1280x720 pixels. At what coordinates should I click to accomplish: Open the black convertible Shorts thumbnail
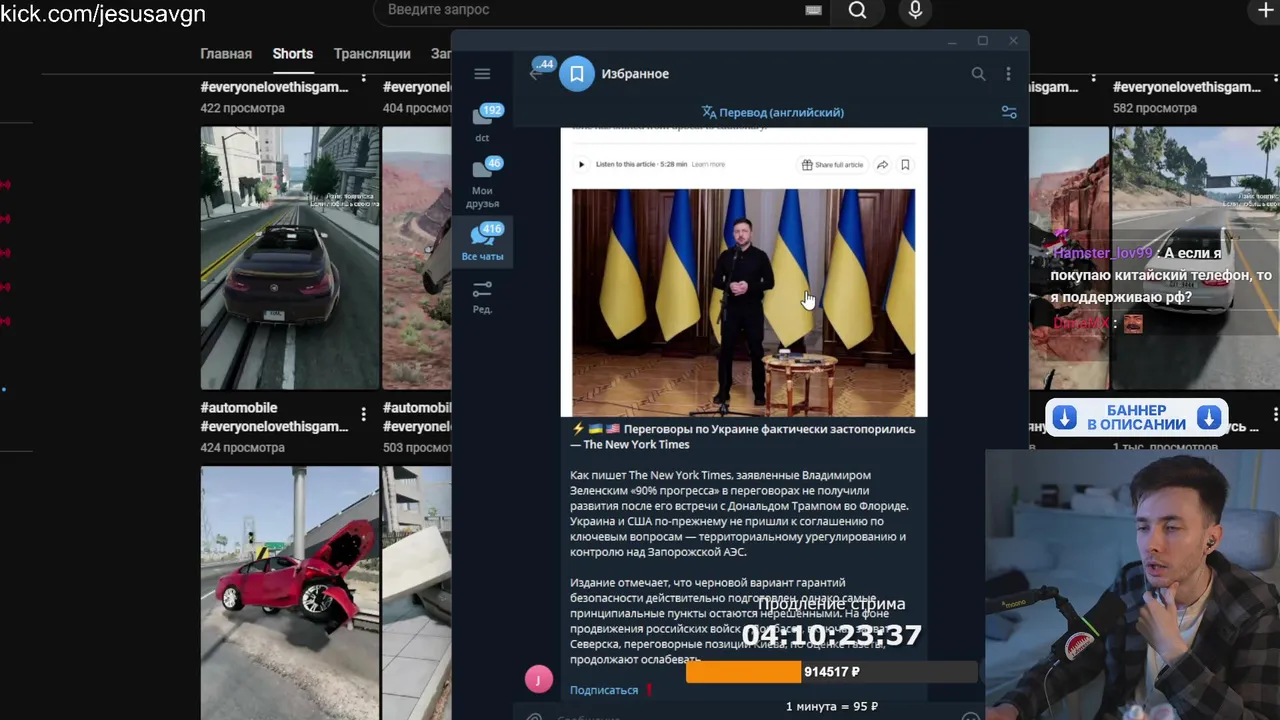290,258
